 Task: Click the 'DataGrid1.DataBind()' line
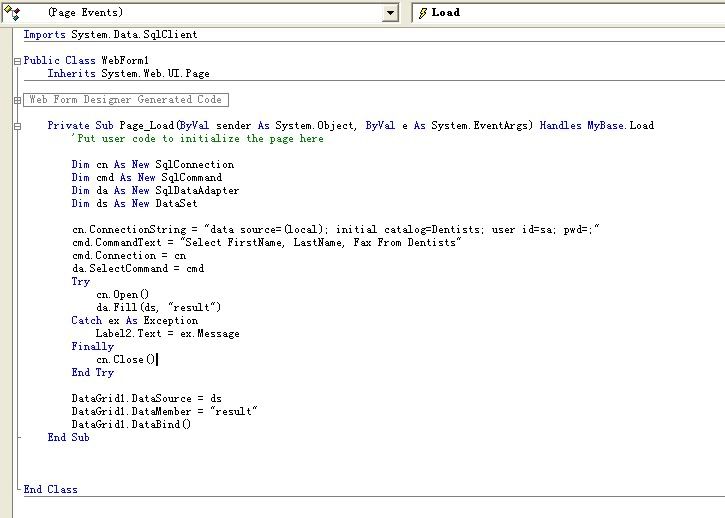click(x=131, y=424)
